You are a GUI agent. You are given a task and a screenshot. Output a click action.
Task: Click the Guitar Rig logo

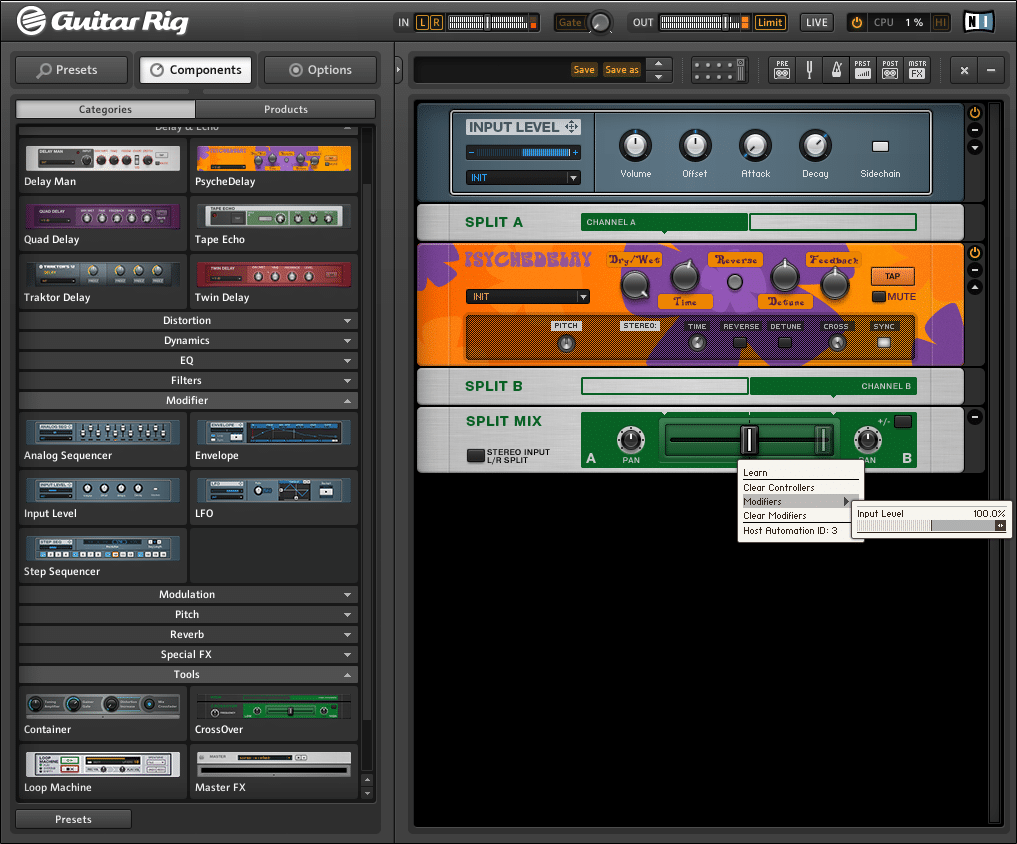102,21
